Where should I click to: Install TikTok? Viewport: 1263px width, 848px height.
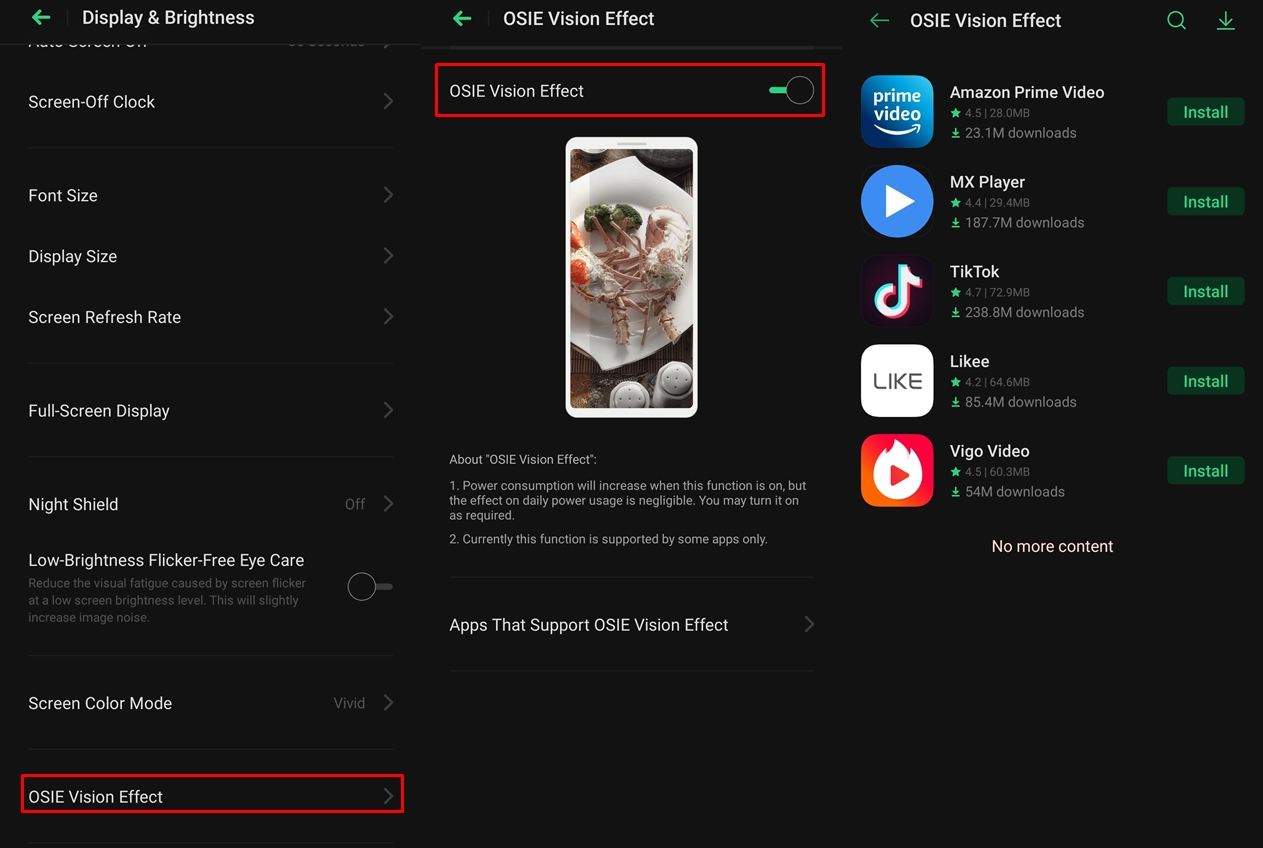point(1205,291)
